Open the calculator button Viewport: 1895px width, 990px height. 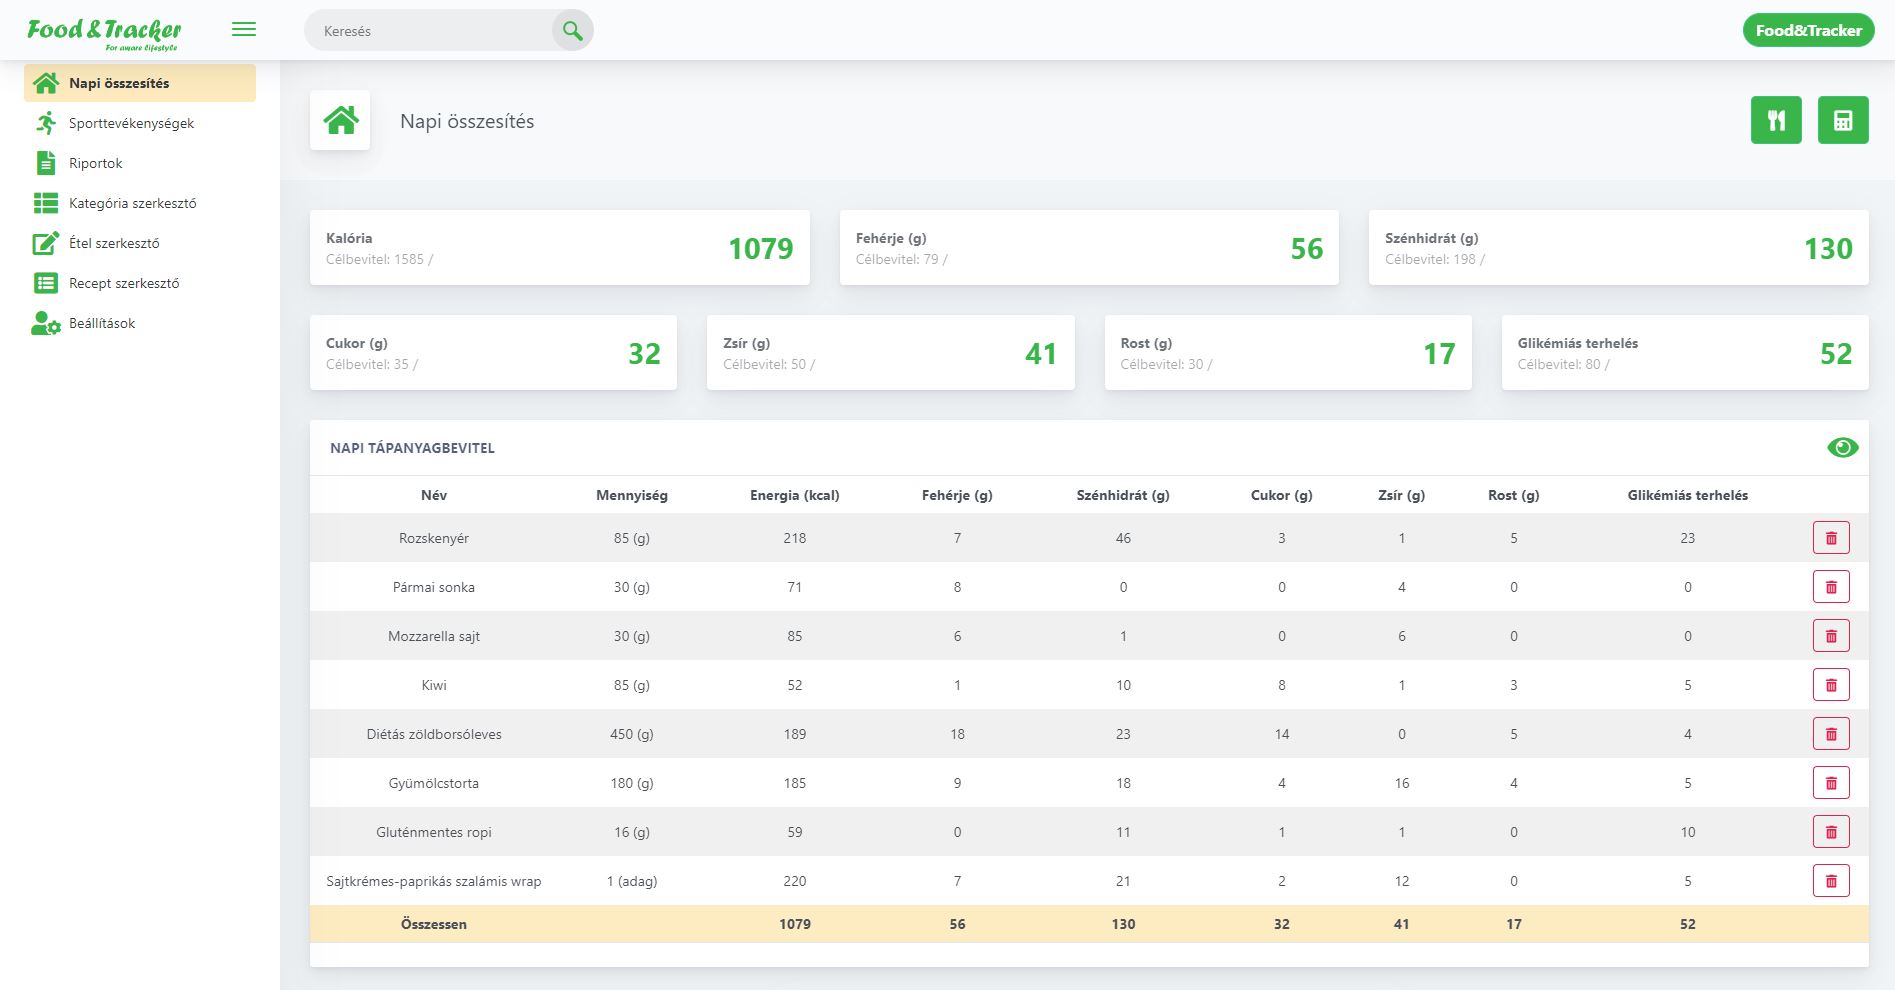coord(1843,121)
